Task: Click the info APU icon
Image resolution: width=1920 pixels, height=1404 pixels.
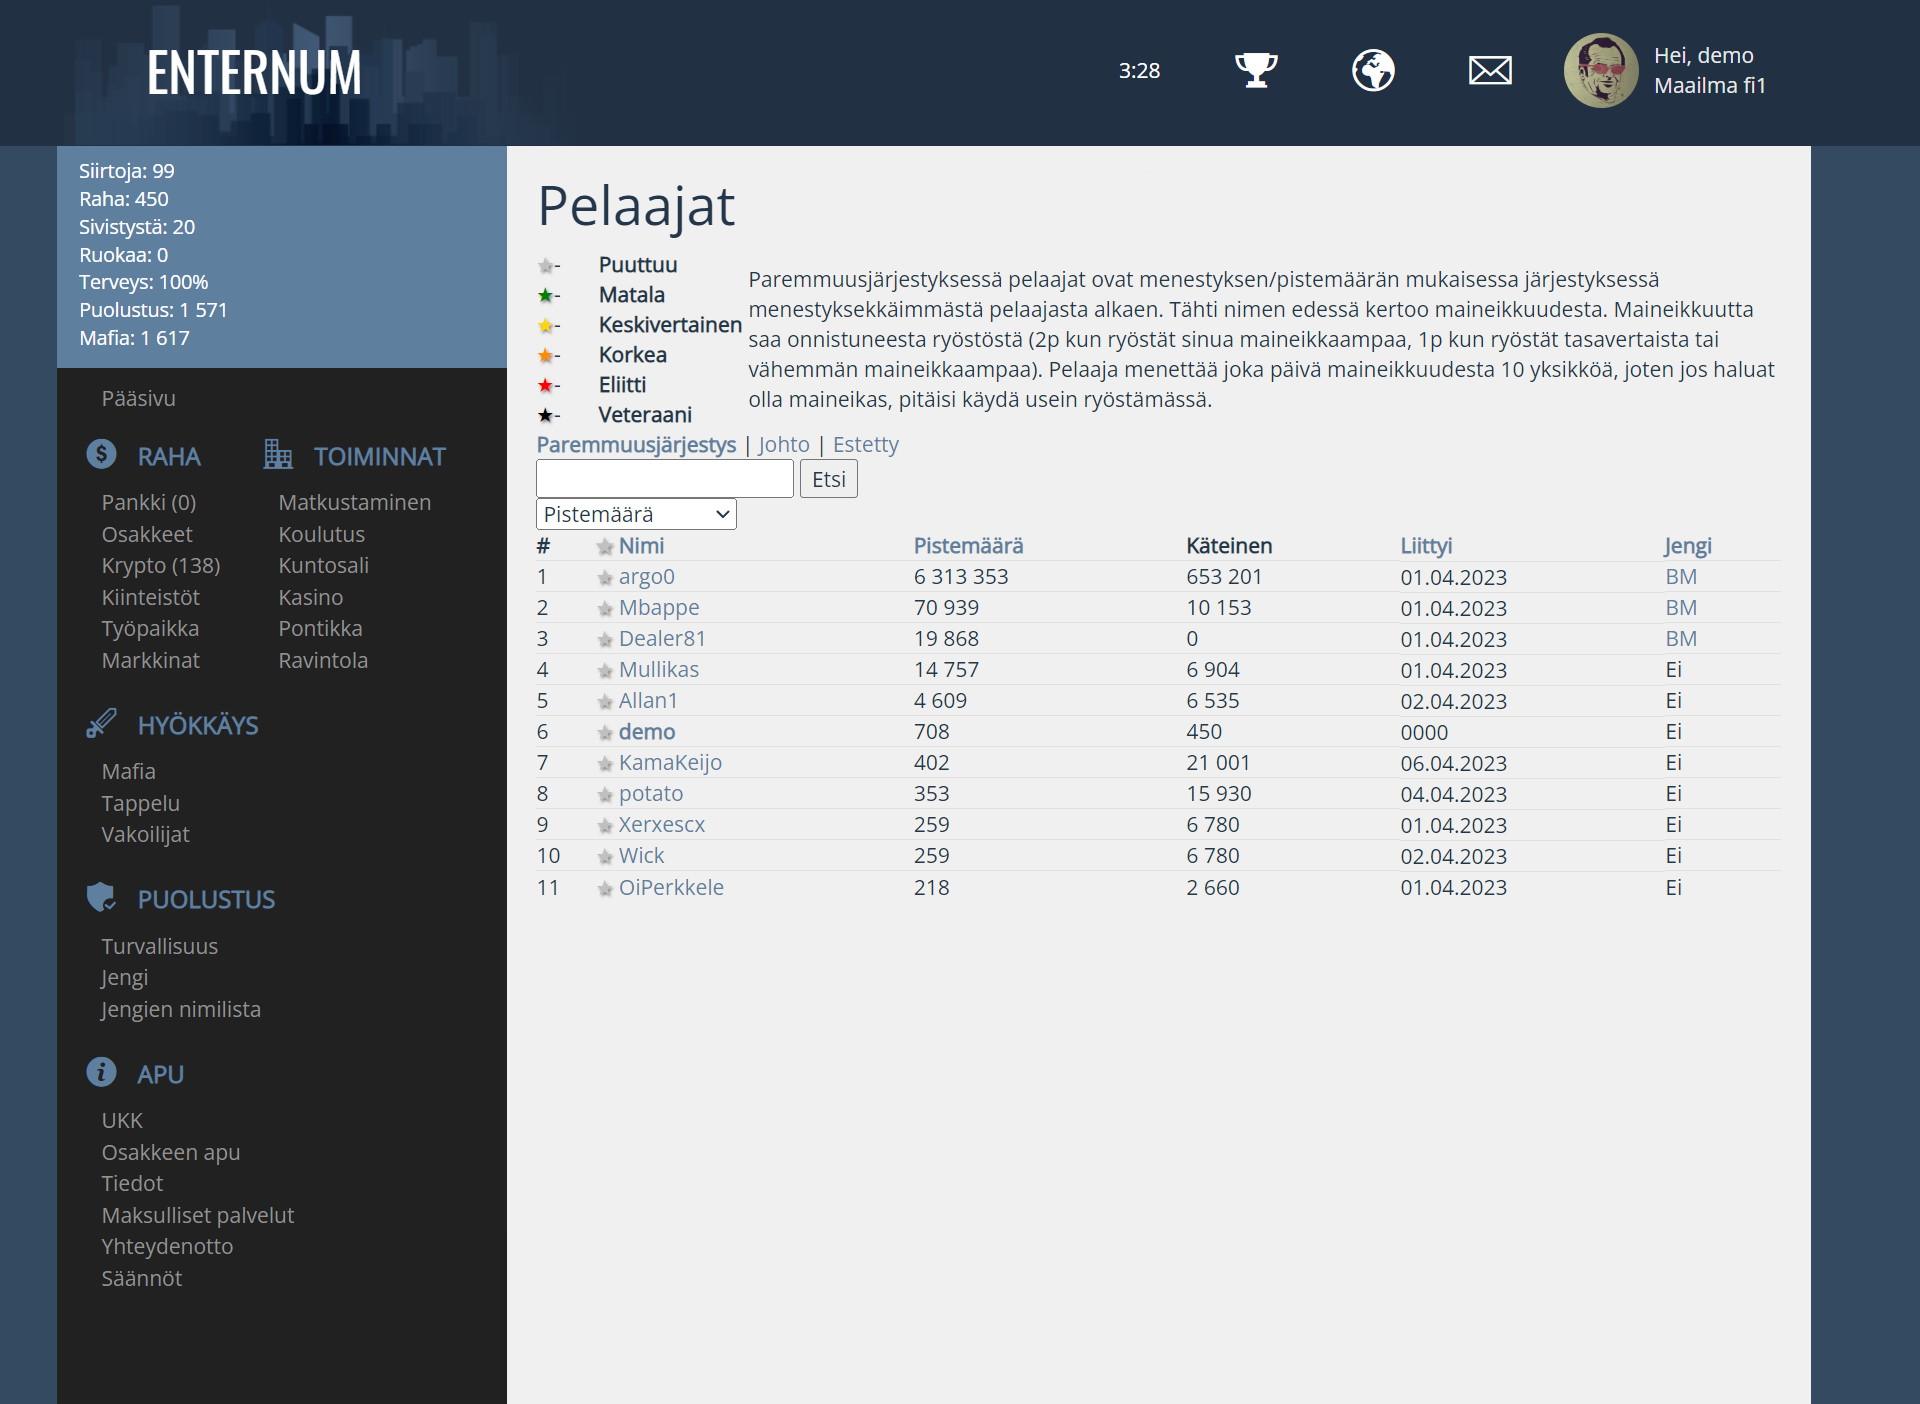Action: 101,1072
